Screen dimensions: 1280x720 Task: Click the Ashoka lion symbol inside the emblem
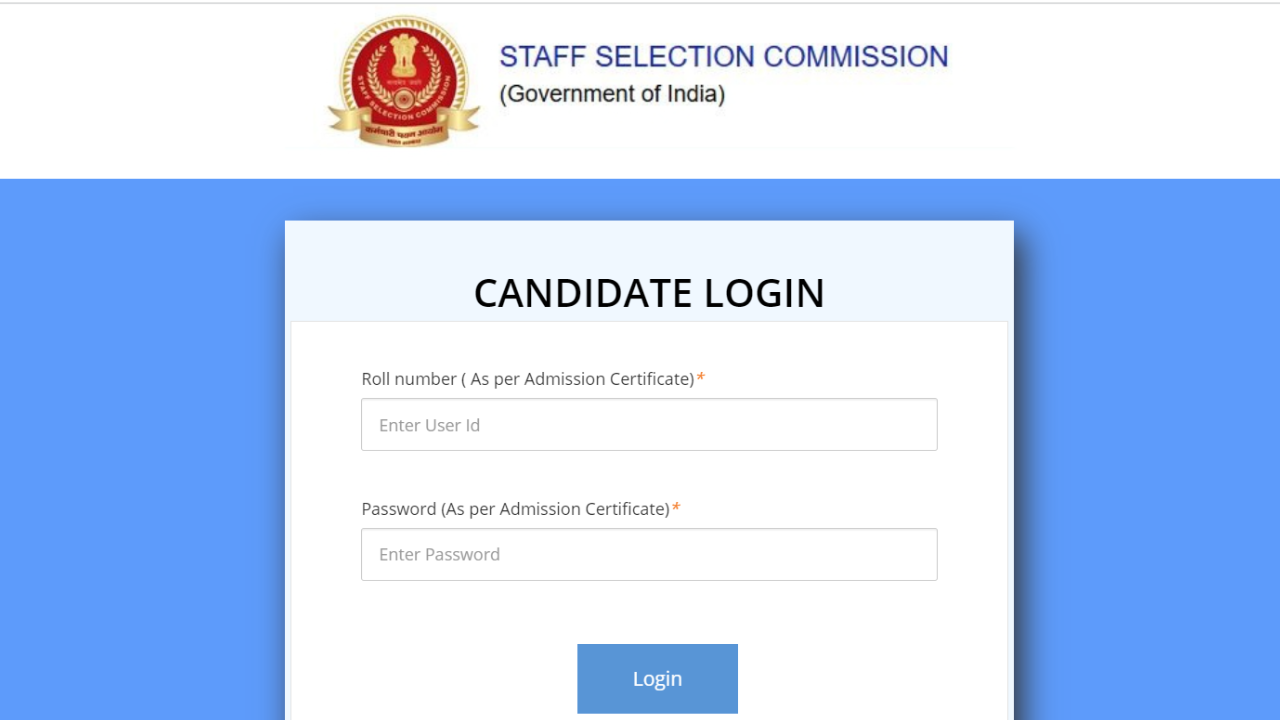[x=404, y=58]
